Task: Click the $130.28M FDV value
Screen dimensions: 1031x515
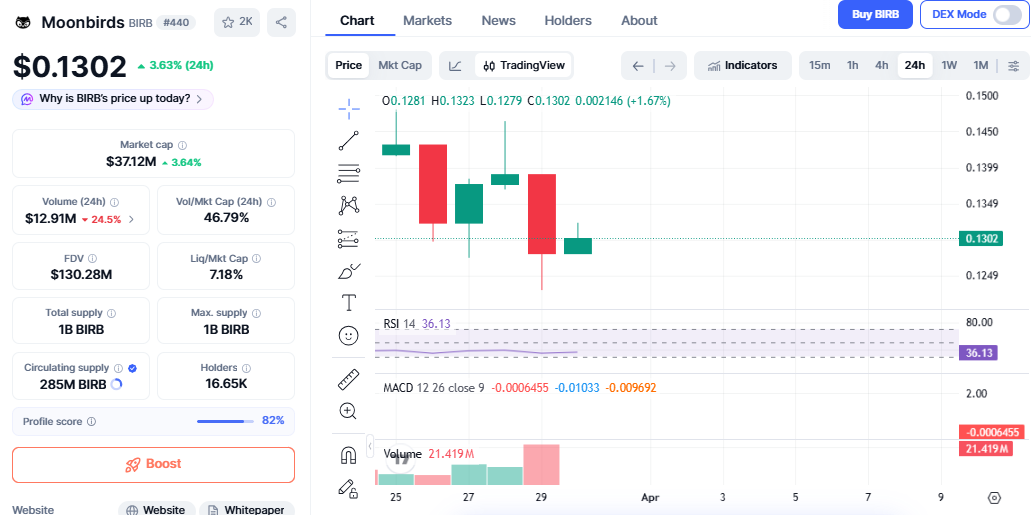Action: click(x=82, y=274)
